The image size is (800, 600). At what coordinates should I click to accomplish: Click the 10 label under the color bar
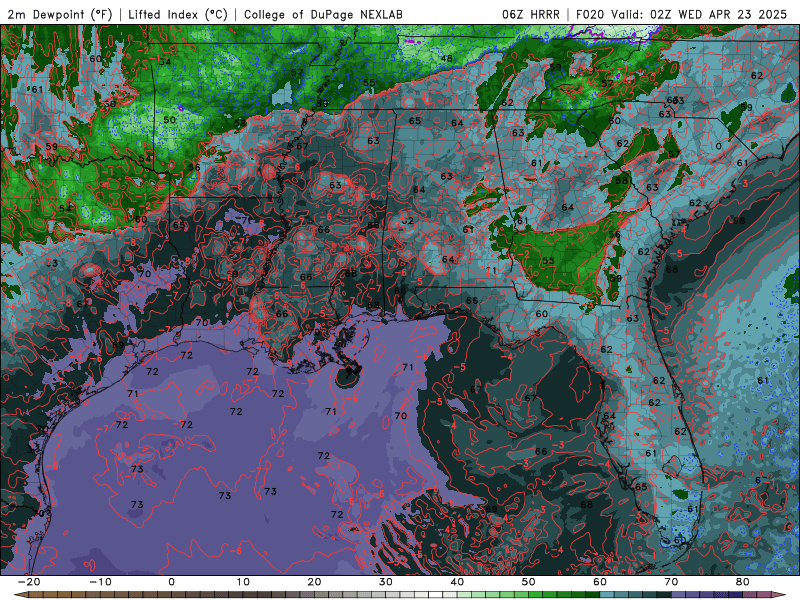pyautogui.click(x=243, y=582)
